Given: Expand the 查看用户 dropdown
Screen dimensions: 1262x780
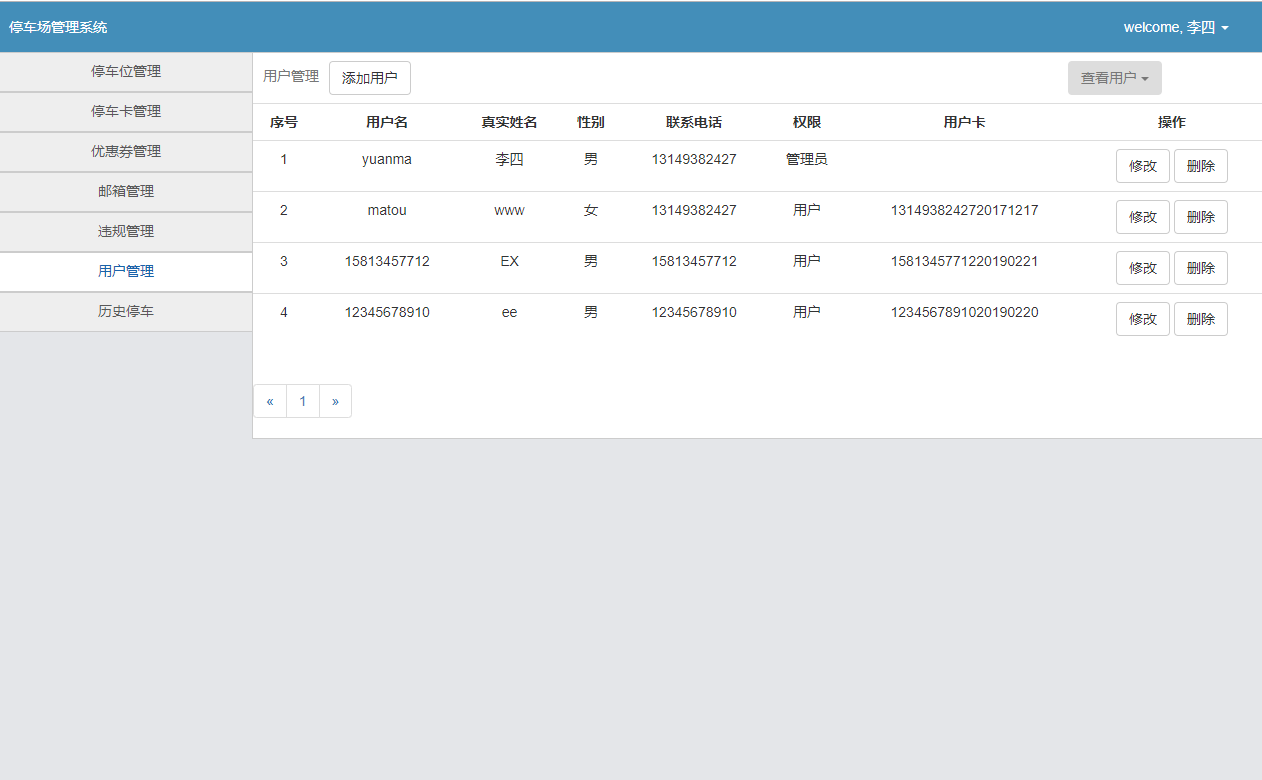Looking at the screenshot, I should pyautogui.click(x=1114, y=78).
